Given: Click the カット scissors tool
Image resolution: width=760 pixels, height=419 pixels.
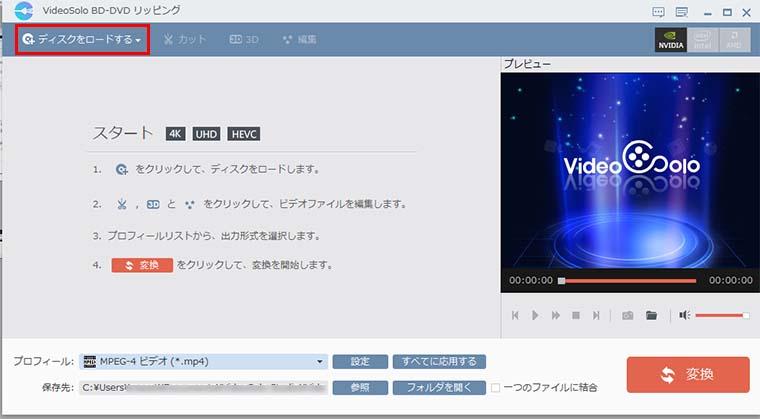Looking at the screenshot, I should [185, 40].
